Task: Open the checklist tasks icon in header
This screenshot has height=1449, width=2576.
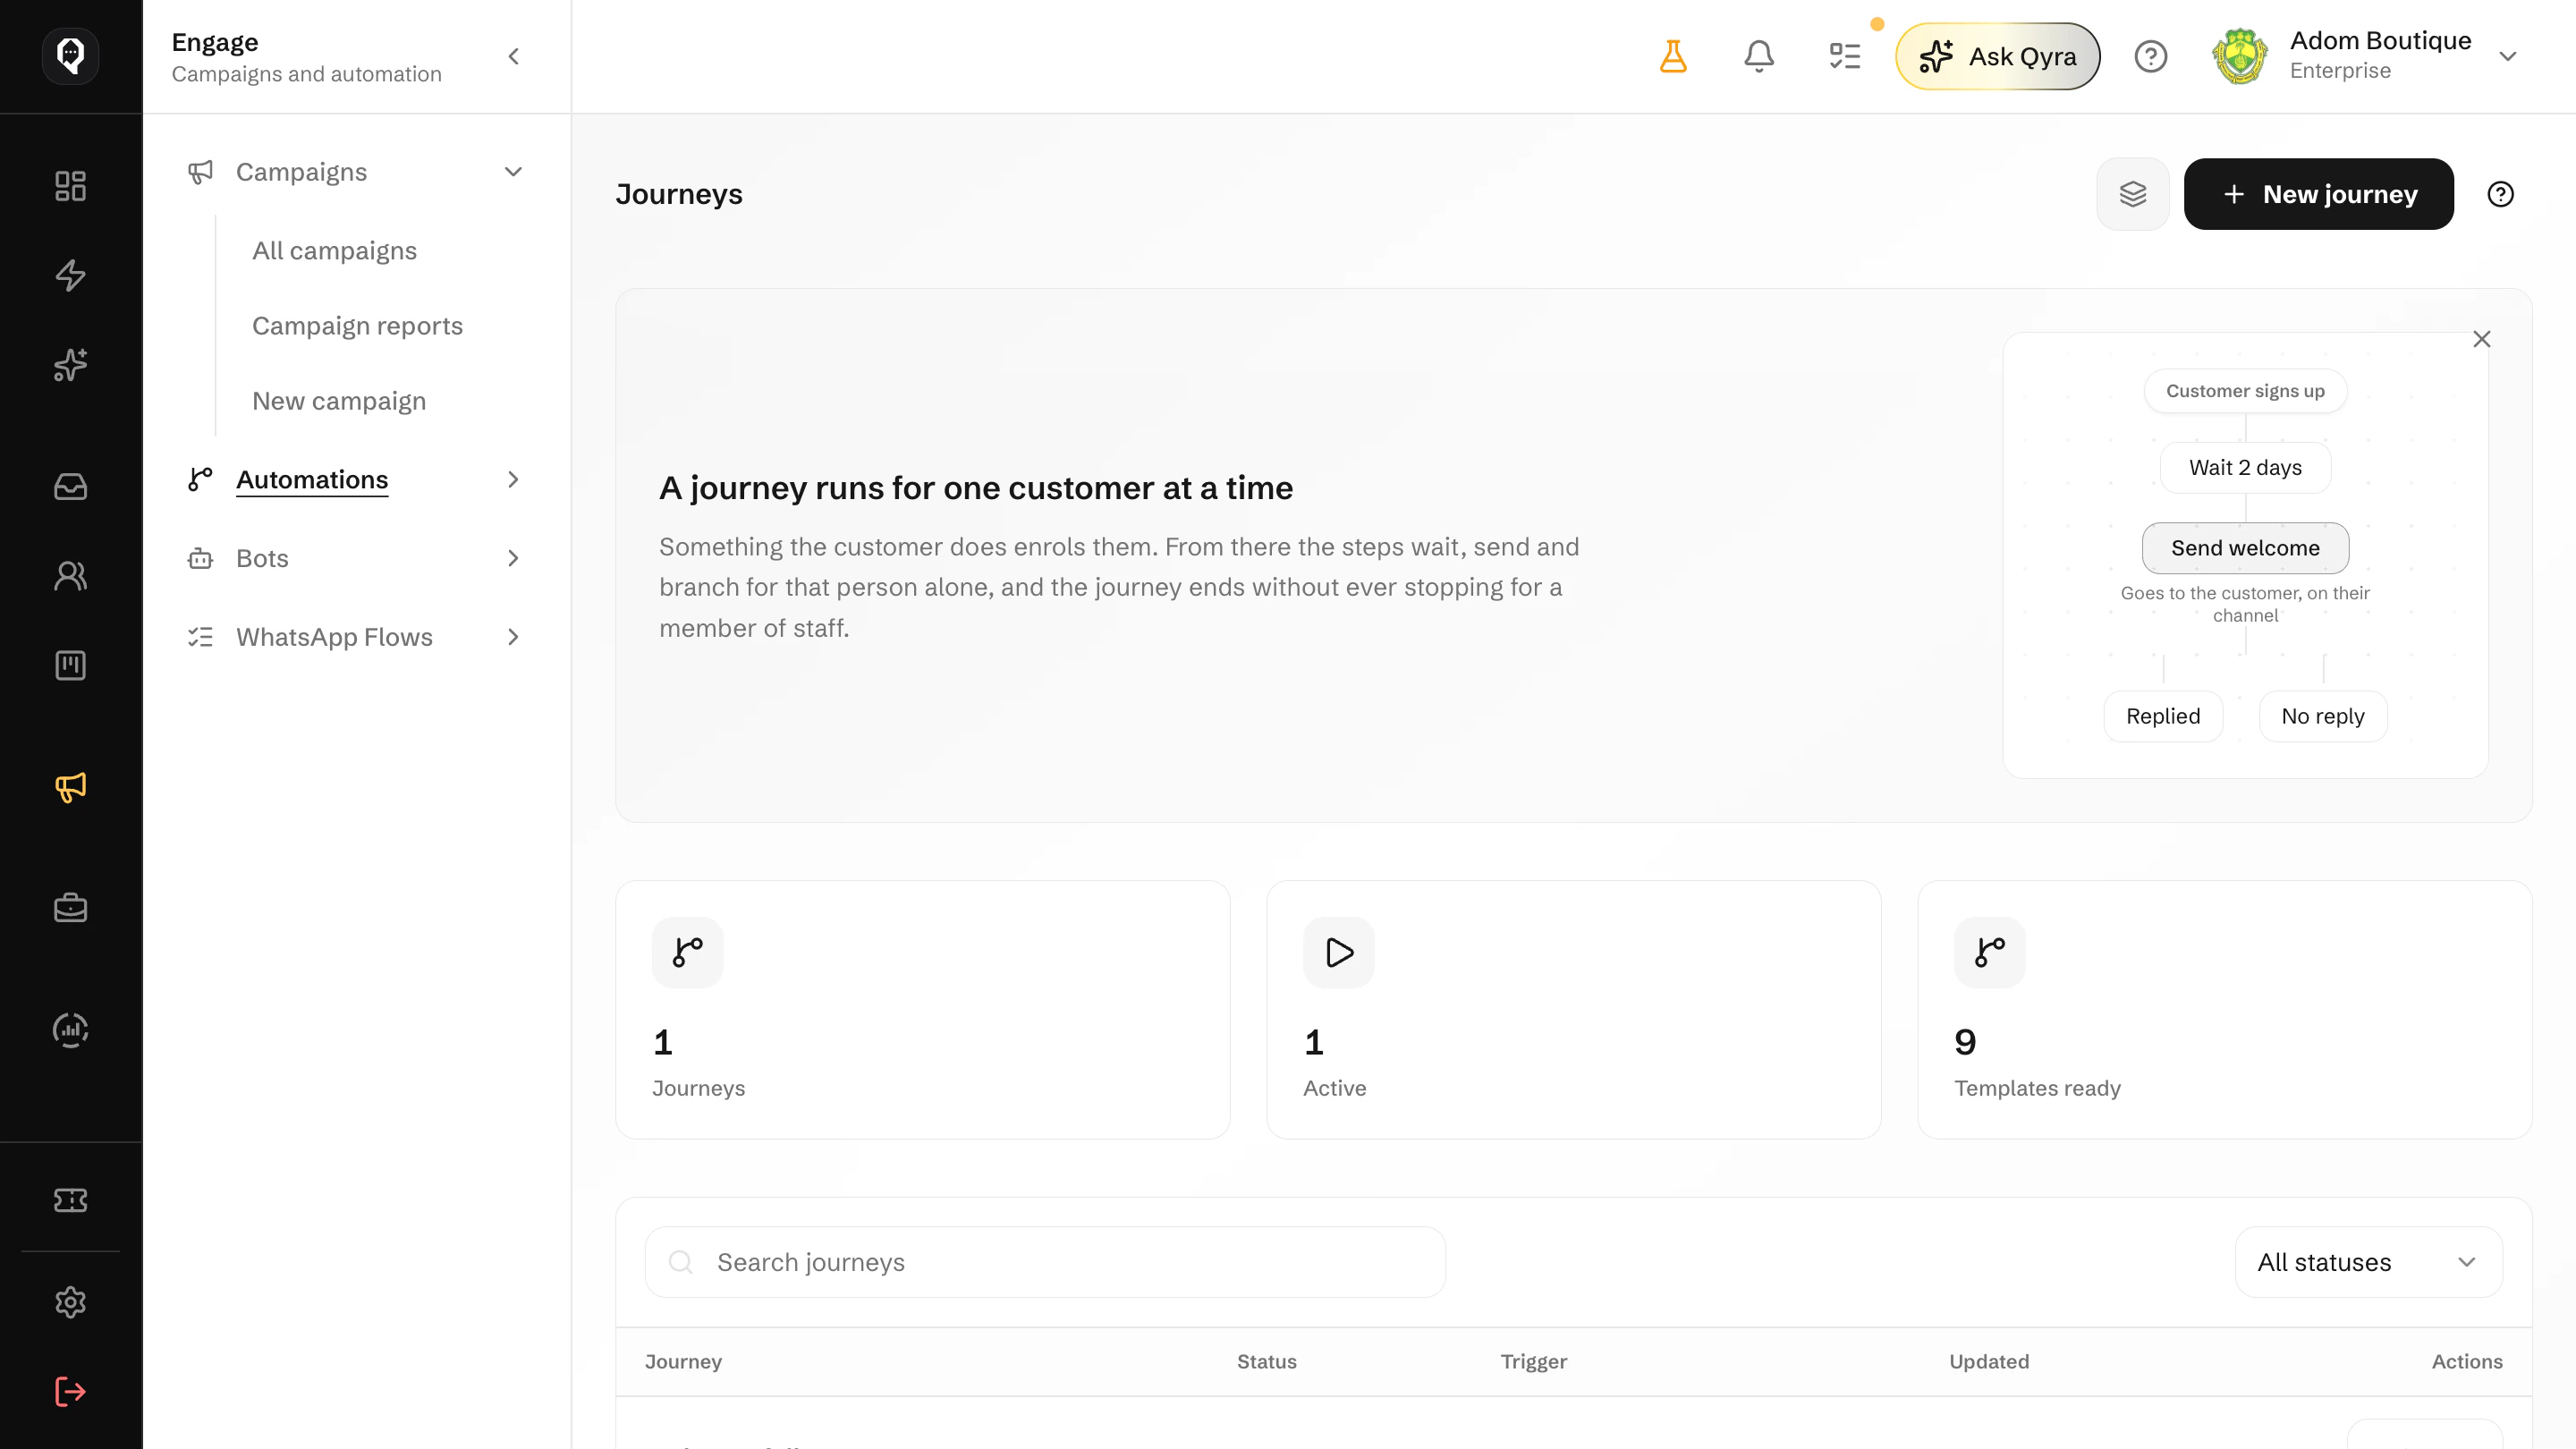Action: [x=1845, y=56]
